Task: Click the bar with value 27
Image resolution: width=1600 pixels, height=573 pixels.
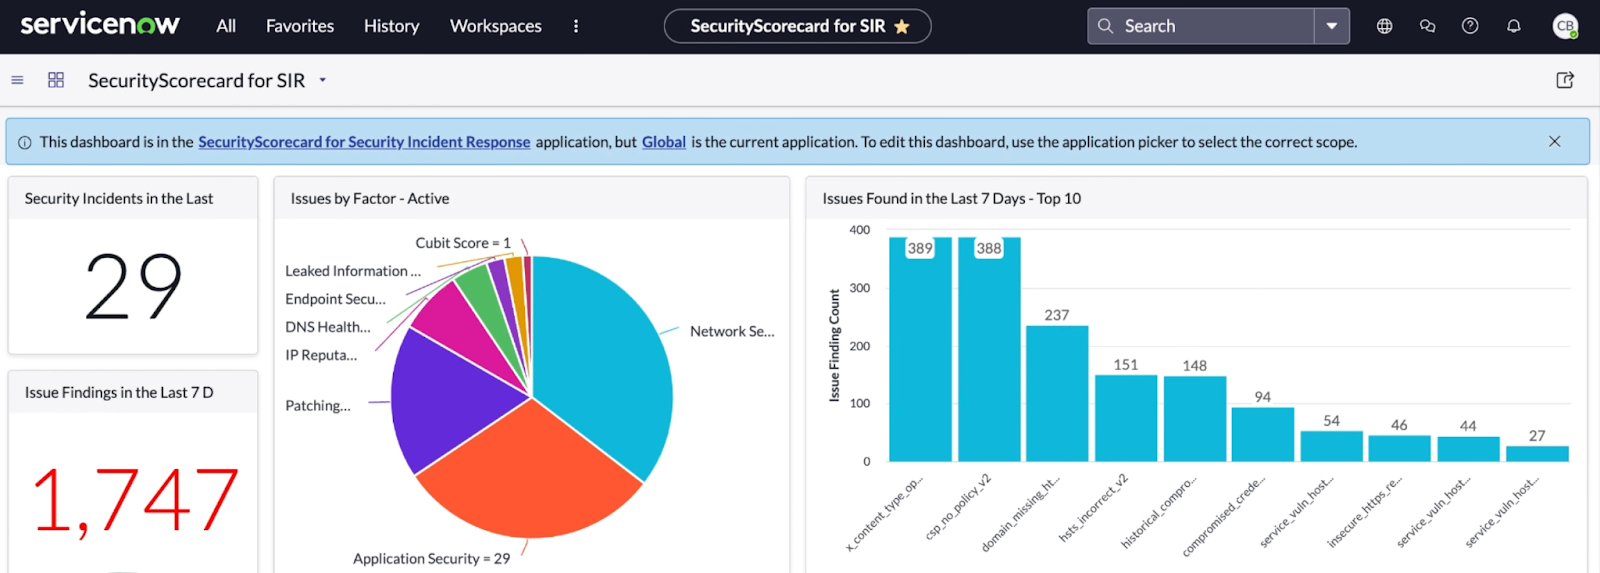Action: pyautogui.click(x=1537, y=454)
